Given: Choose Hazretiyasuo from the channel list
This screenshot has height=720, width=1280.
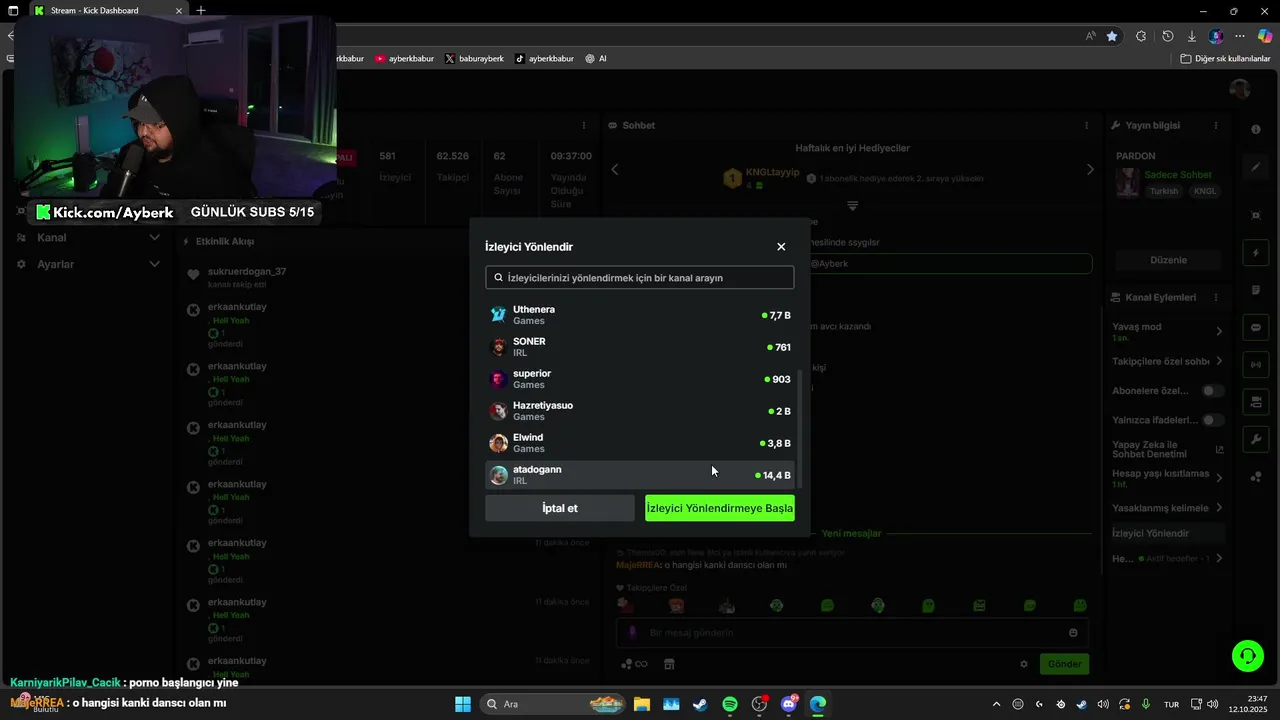Looking at the screenshot, I should pyautogui.click(x=640, y=411).
